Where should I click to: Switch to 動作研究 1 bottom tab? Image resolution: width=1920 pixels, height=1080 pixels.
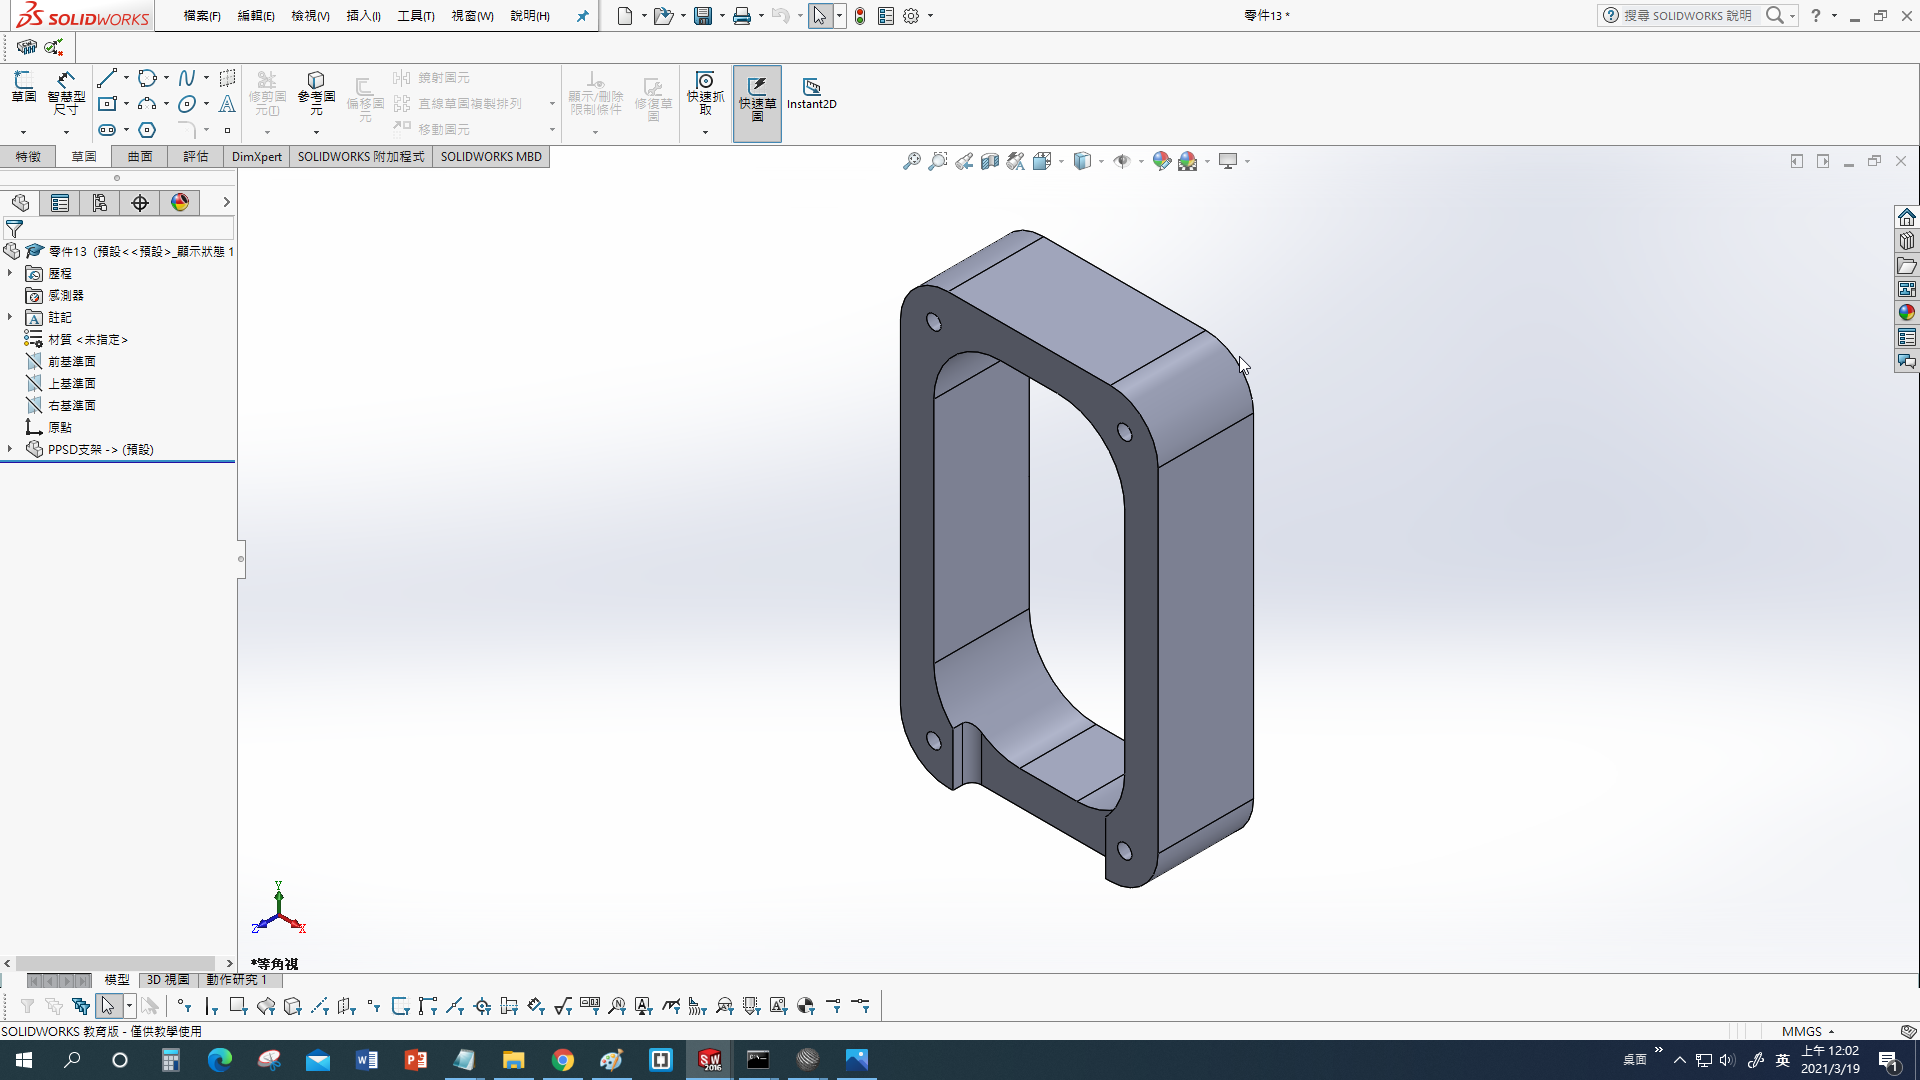click(x=236, y=980)
